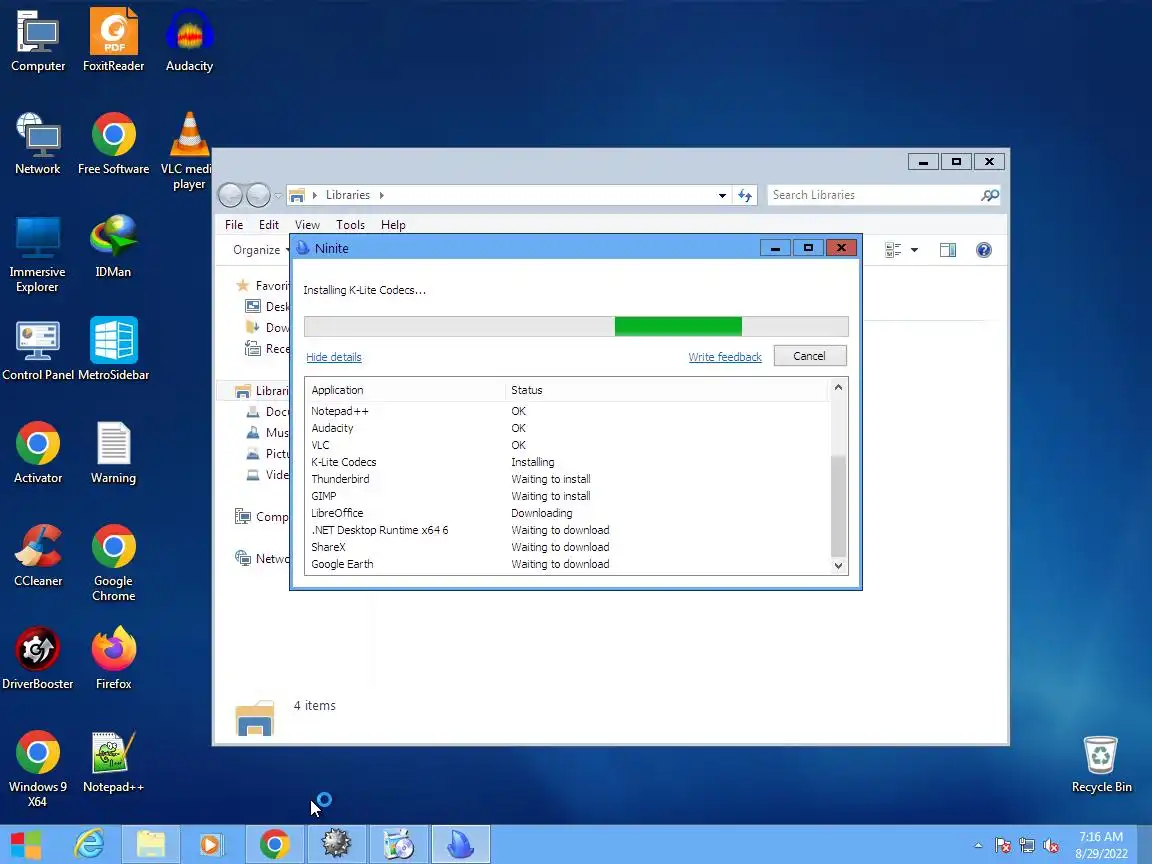Launch DriverBooster desktop icon

click(37, 658)
